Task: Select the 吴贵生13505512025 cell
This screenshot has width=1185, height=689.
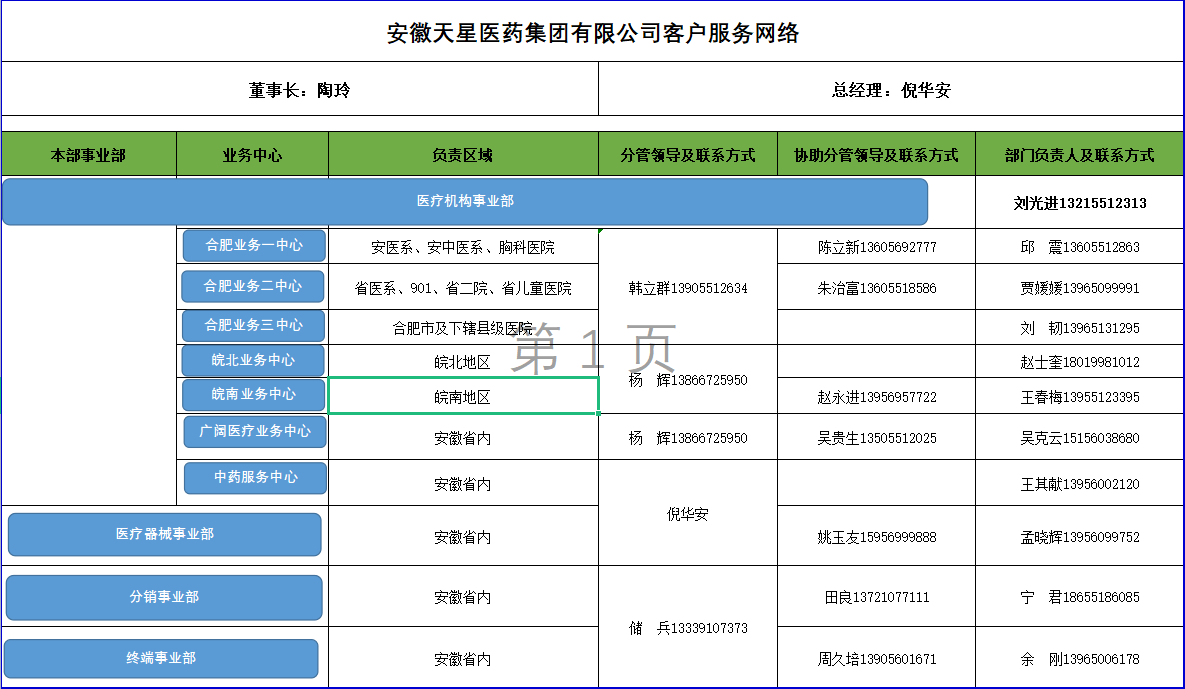Action: coord(877,437)
